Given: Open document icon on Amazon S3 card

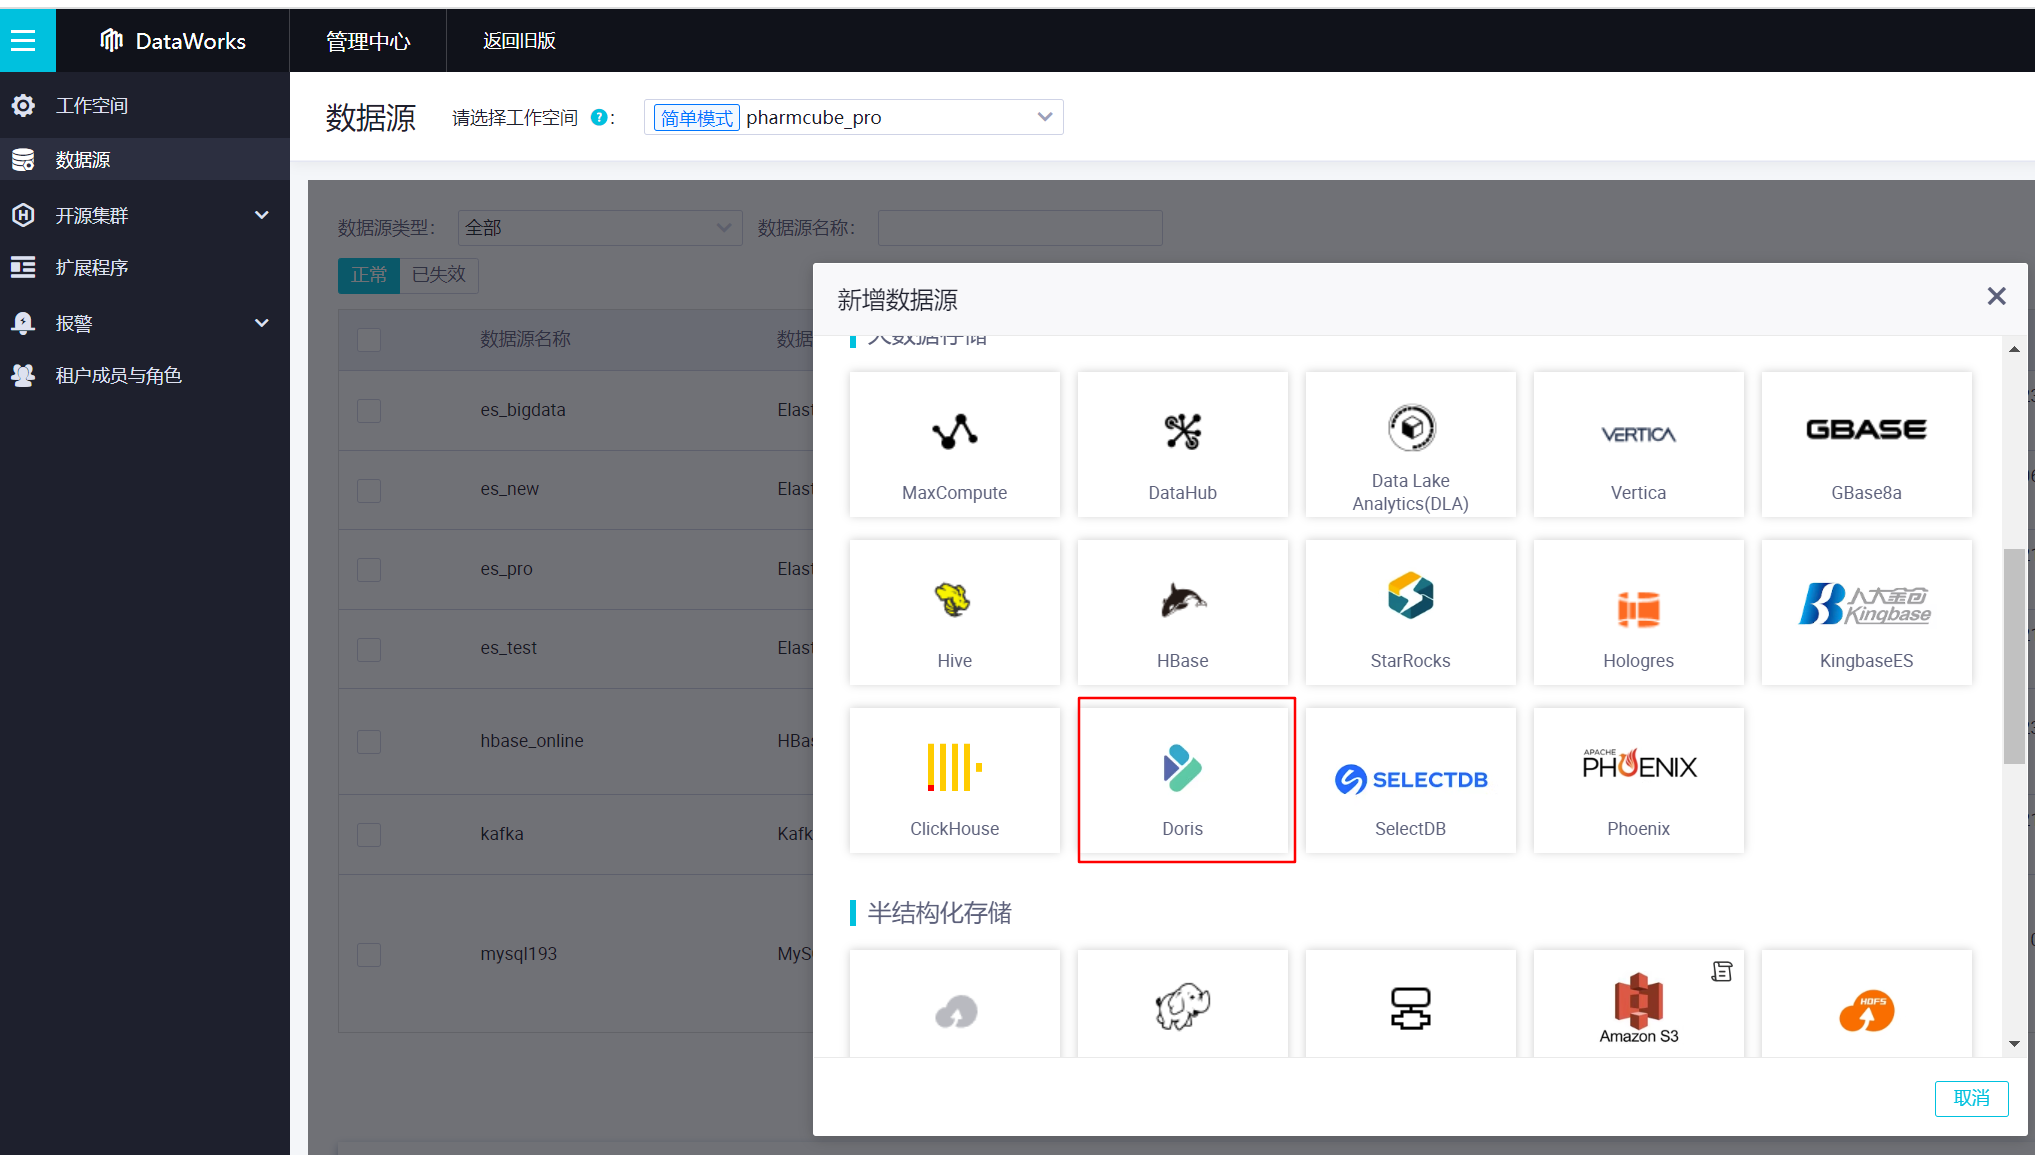Looking at the screenshot, I should pyautogui.click(x=1721, y=971).
